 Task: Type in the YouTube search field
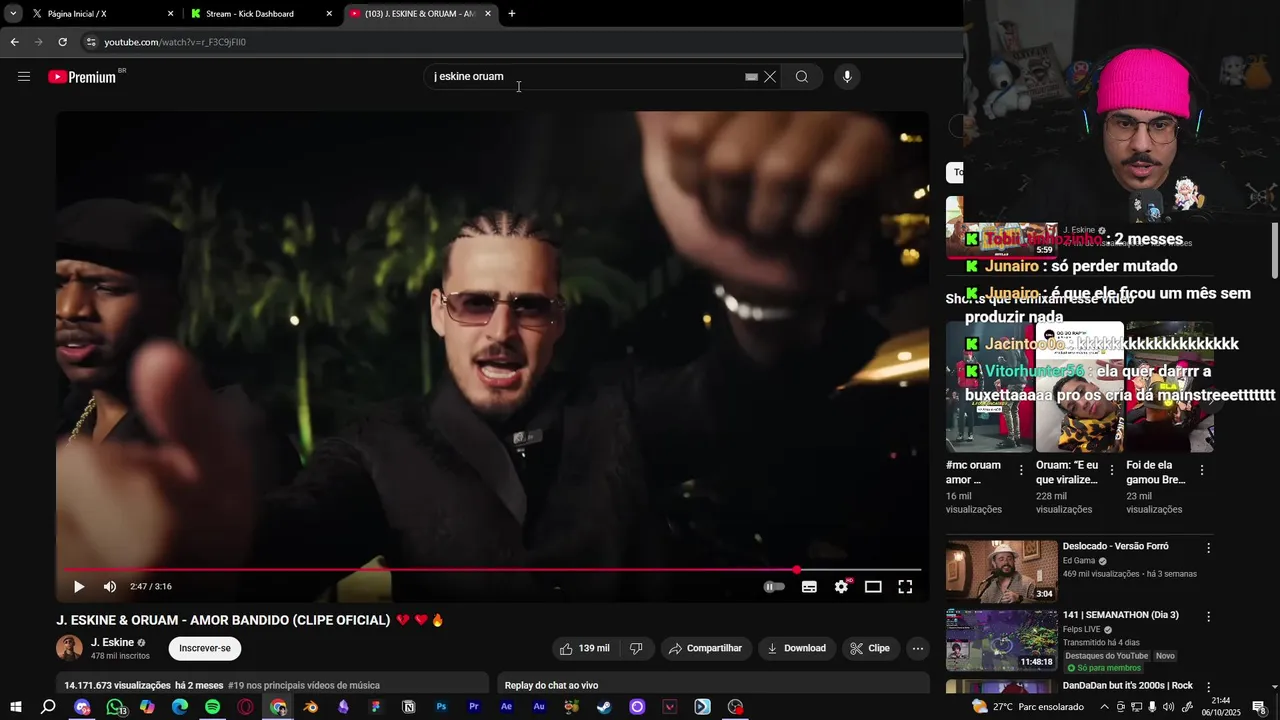(x=585, y=77)
